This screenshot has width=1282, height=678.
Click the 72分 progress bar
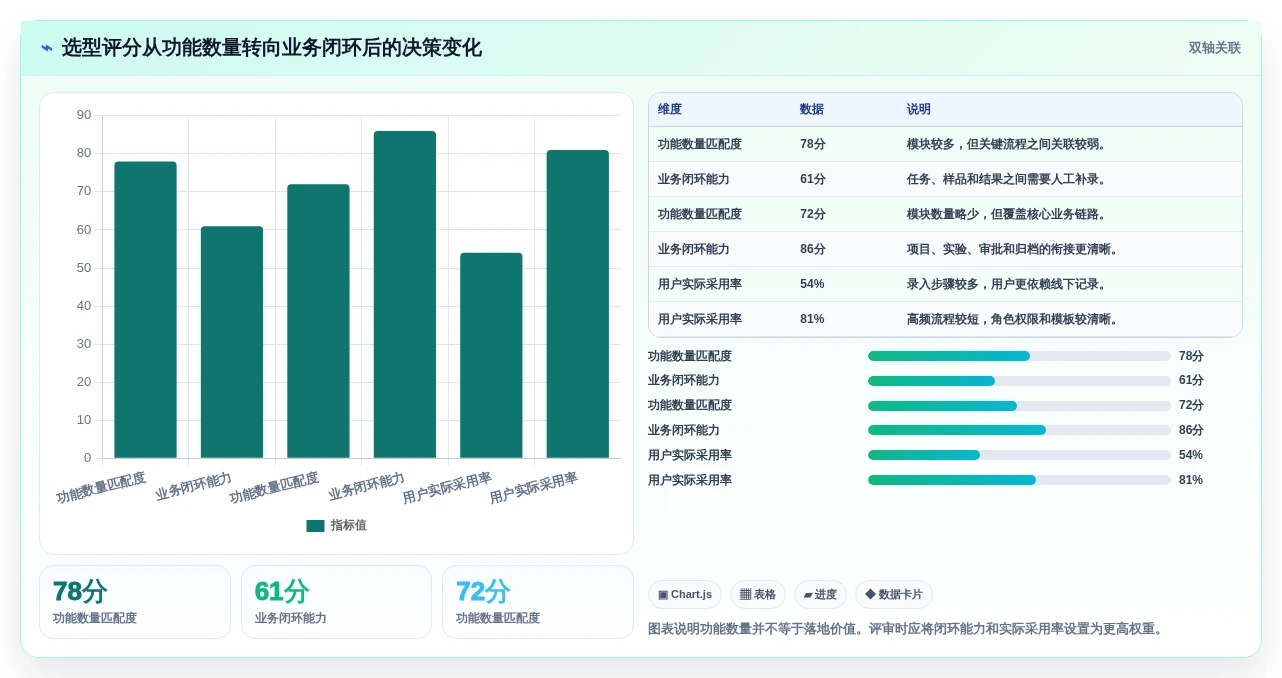tap(1019, 406)
